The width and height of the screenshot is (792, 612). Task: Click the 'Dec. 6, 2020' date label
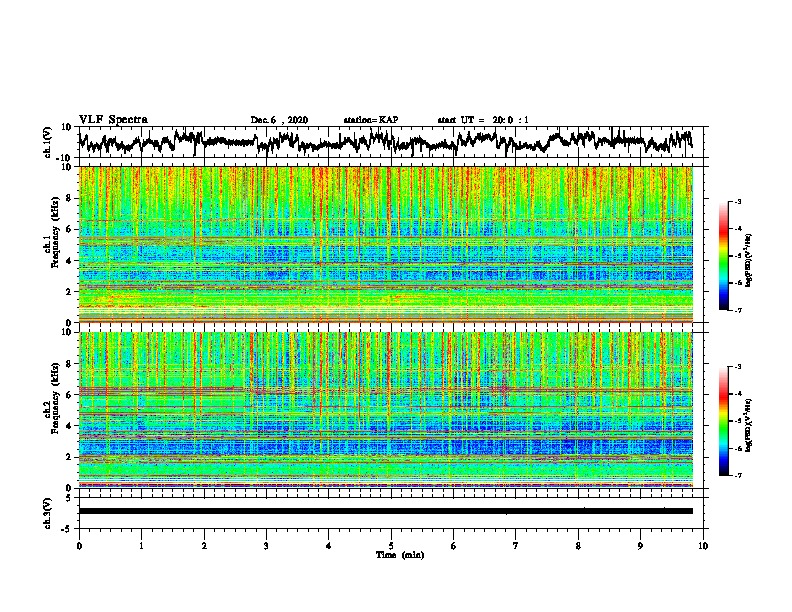279,120
